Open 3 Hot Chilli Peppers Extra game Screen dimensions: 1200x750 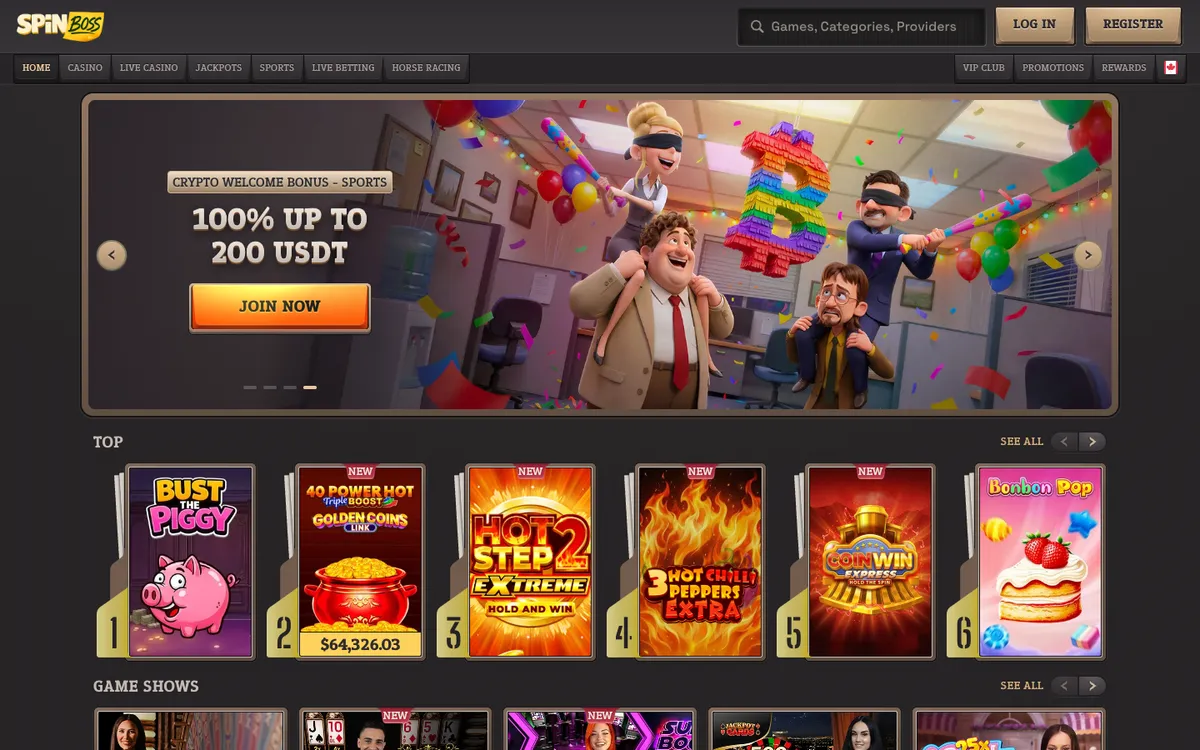pos(700,561)
